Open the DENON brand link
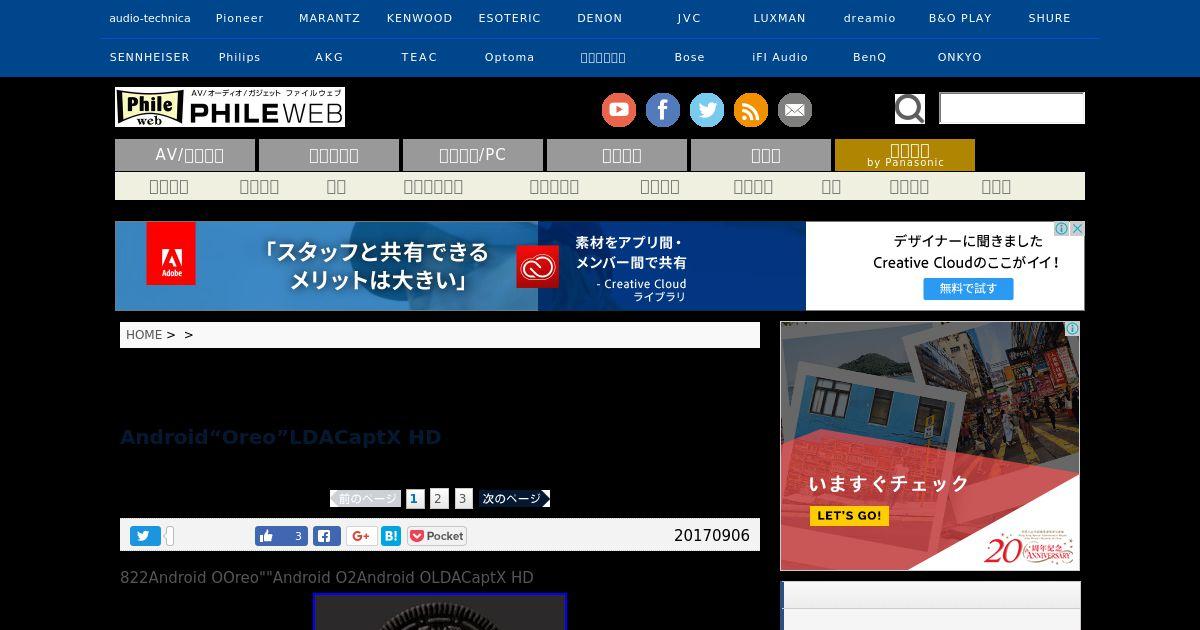The height and width of the screenshot is (630, 1200). pyautogui.click(x=600, y=18)
